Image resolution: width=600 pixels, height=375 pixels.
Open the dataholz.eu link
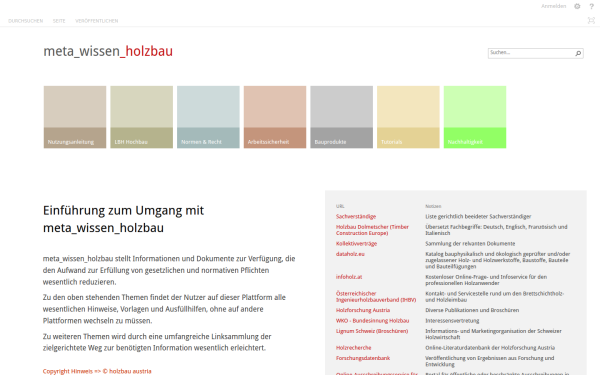350,254
